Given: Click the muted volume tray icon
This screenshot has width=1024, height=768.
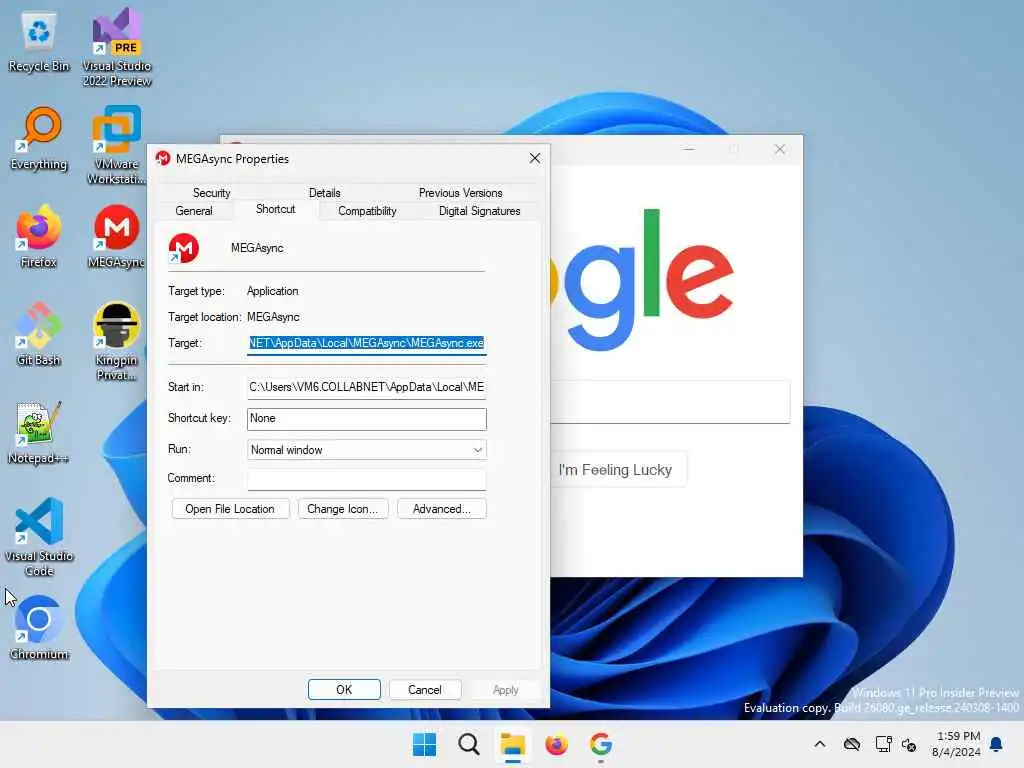Looking at the screenshot, I should click(909, 744).
